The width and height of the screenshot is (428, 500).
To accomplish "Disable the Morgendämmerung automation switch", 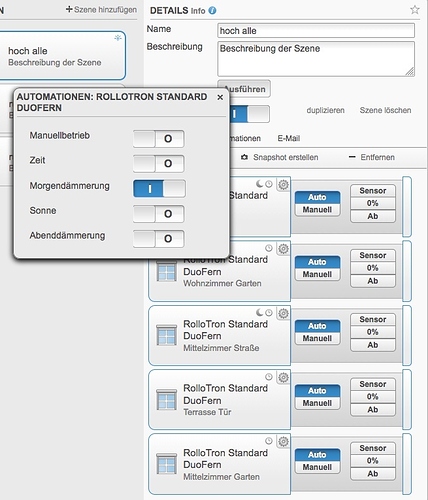I will 159,189.
